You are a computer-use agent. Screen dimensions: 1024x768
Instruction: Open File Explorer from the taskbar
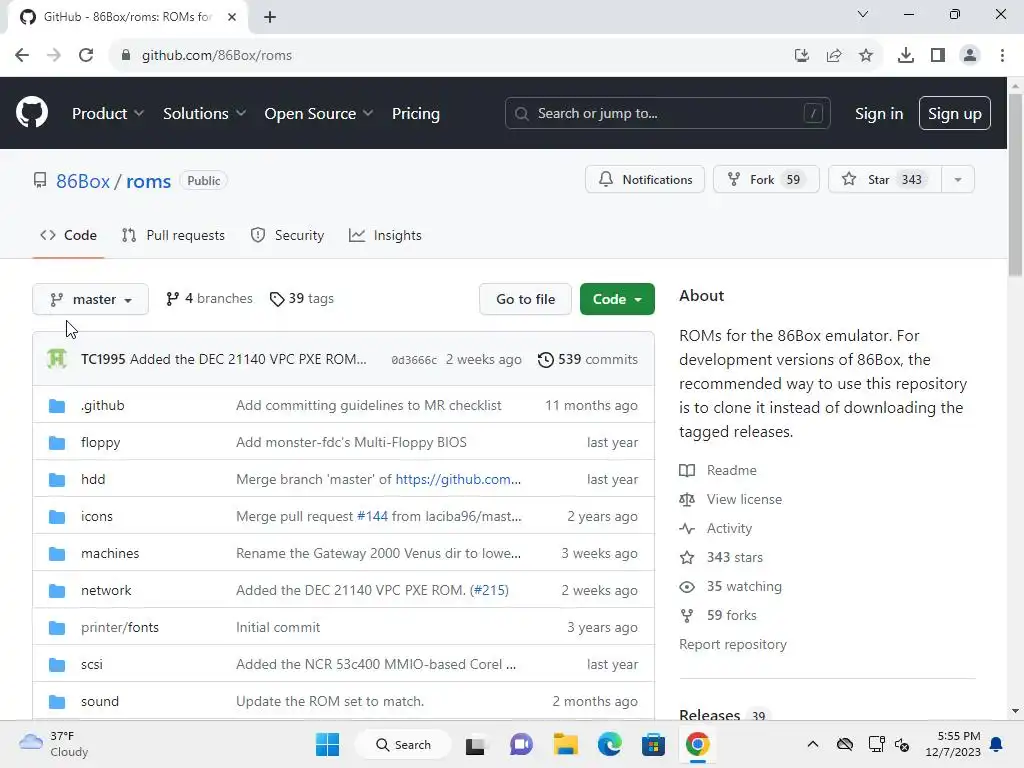click(566, 744)
